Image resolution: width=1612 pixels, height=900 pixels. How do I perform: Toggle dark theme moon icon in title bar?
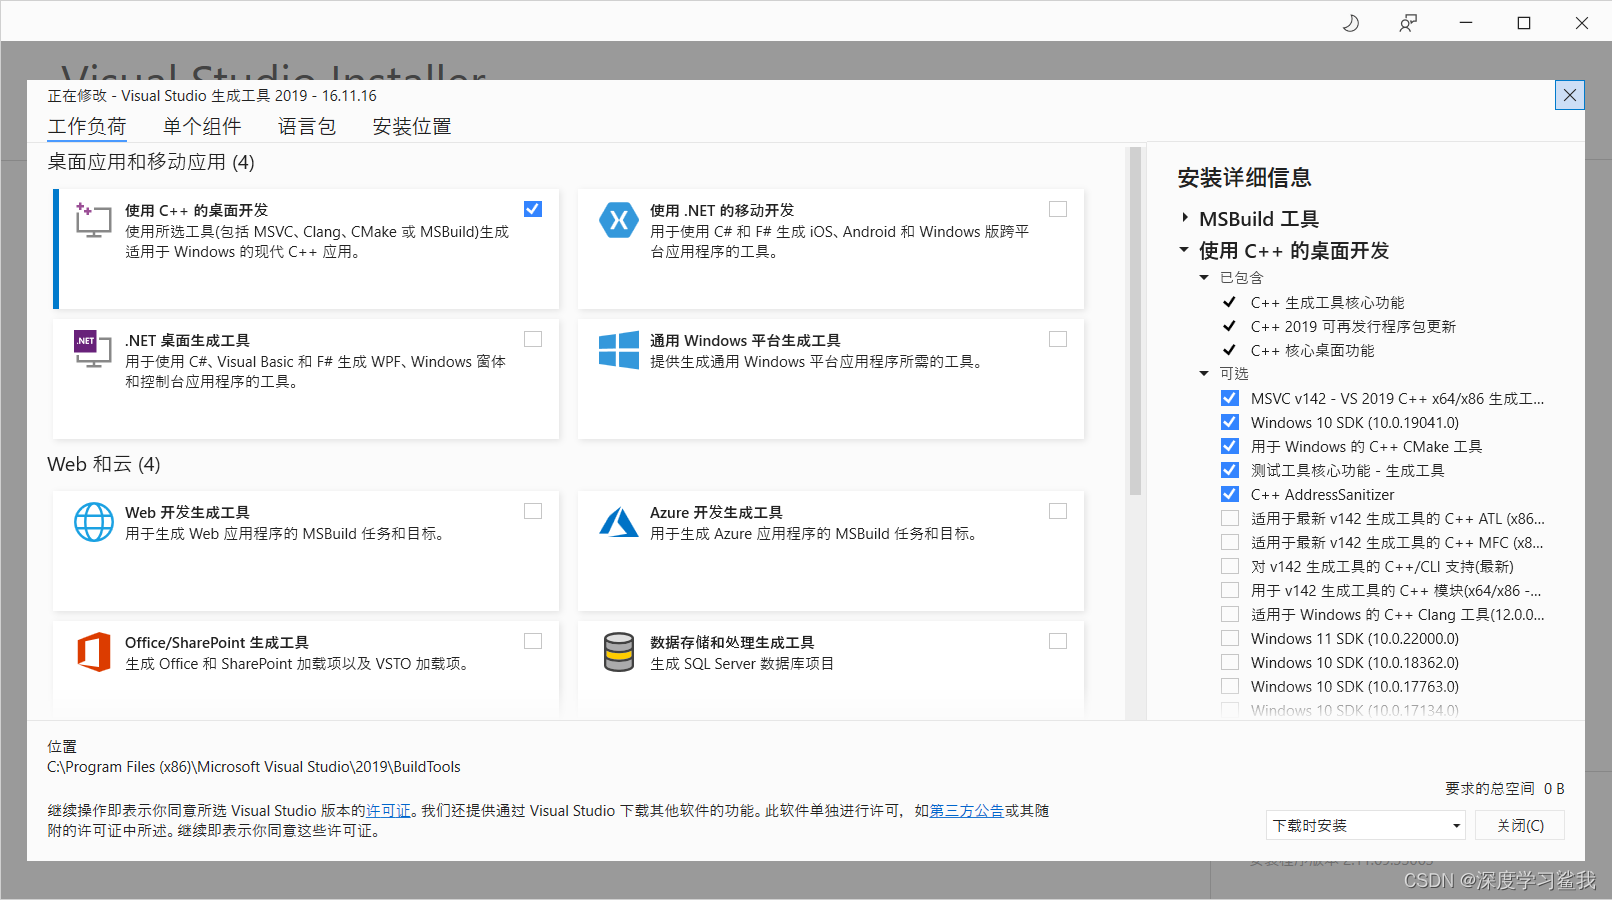click(x=1350, y=22)
